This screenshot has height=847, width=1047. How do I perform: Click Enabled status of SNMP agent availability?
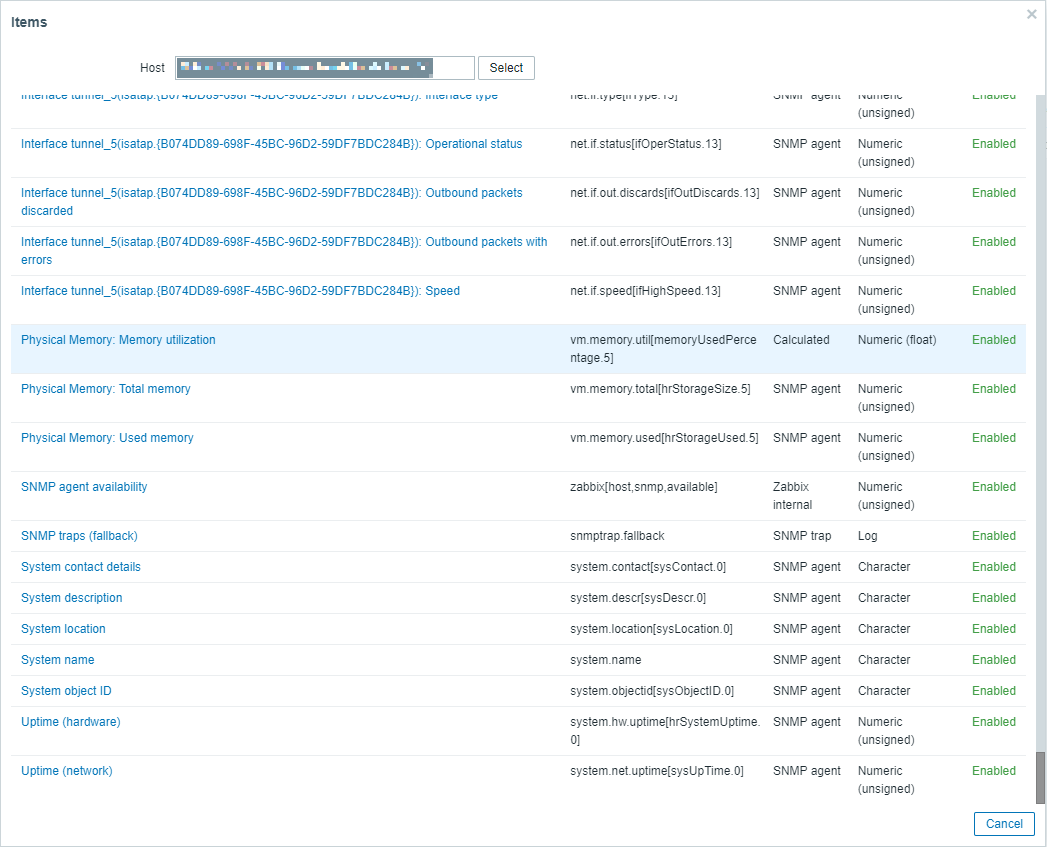[x=993, y=486]
